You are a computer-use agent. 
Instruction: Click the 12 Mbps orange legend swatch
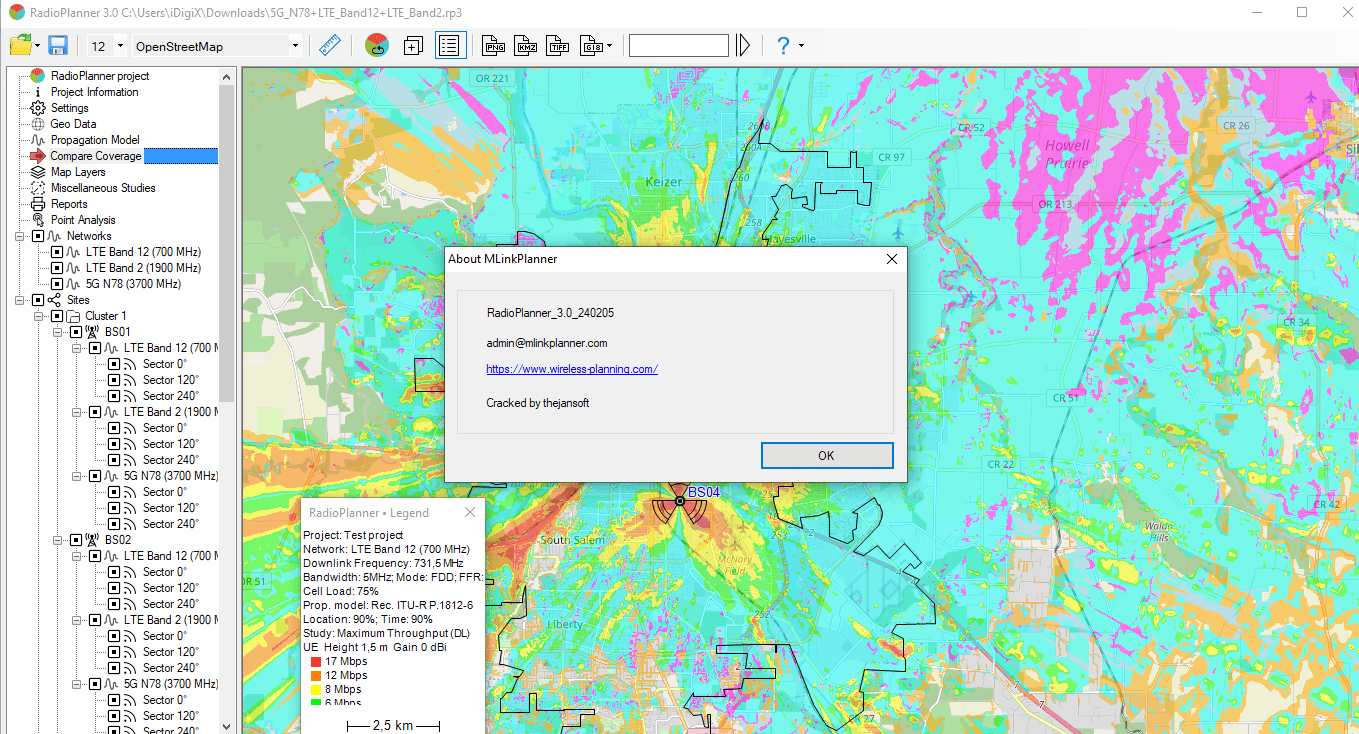pos(315,676)
